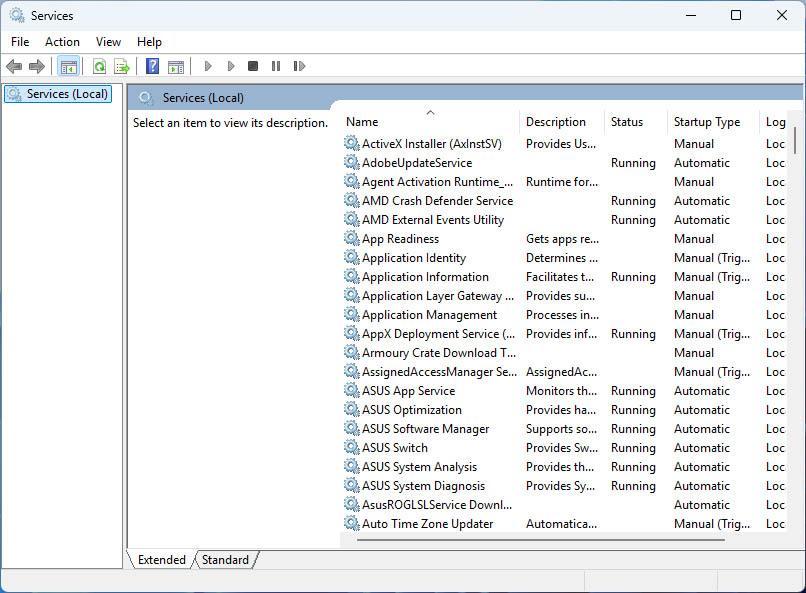806x593 pixels.
Task: Click the gear icon beside Application Identity
Action: click(352, 257)
